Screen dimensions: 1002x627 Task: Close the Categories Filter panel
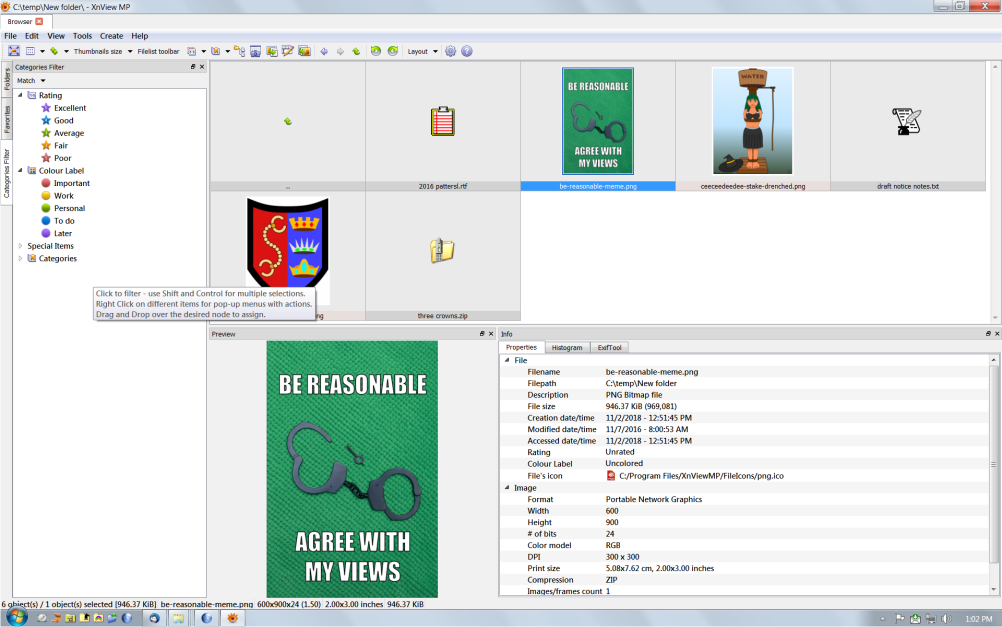click(202, 67)
